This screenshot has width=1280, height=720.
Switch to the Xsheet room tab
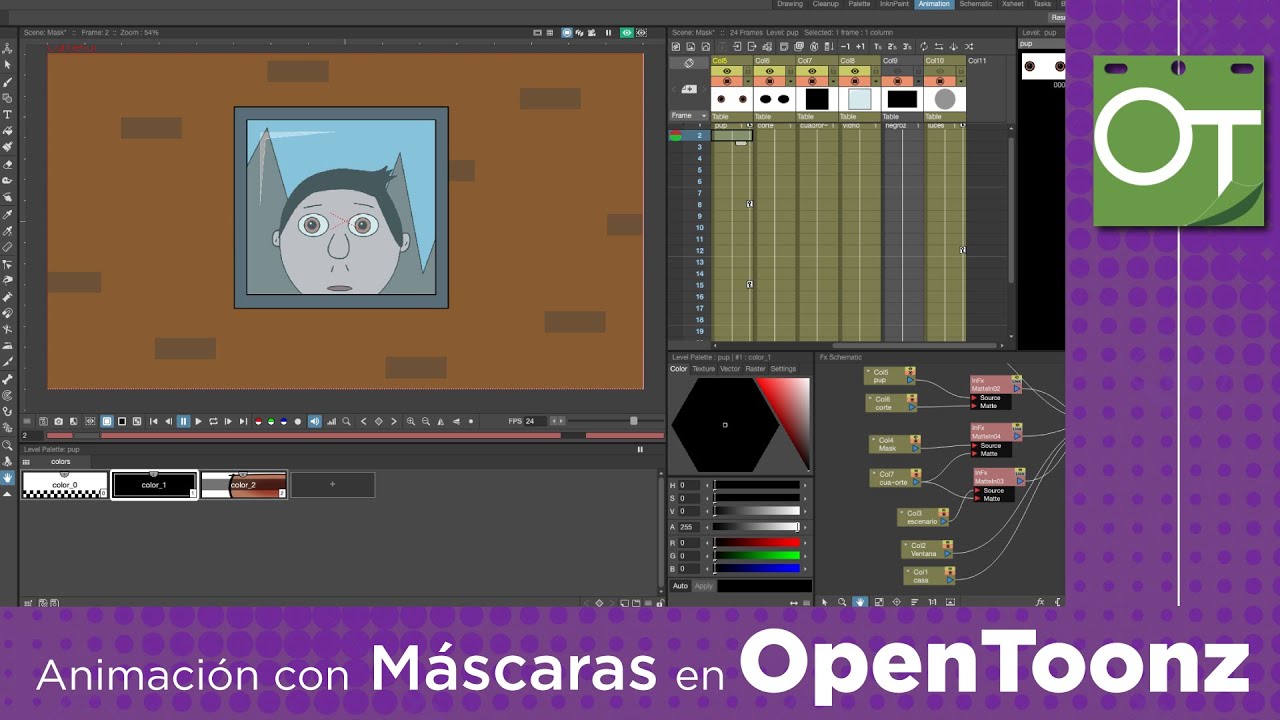point(1013,4)
